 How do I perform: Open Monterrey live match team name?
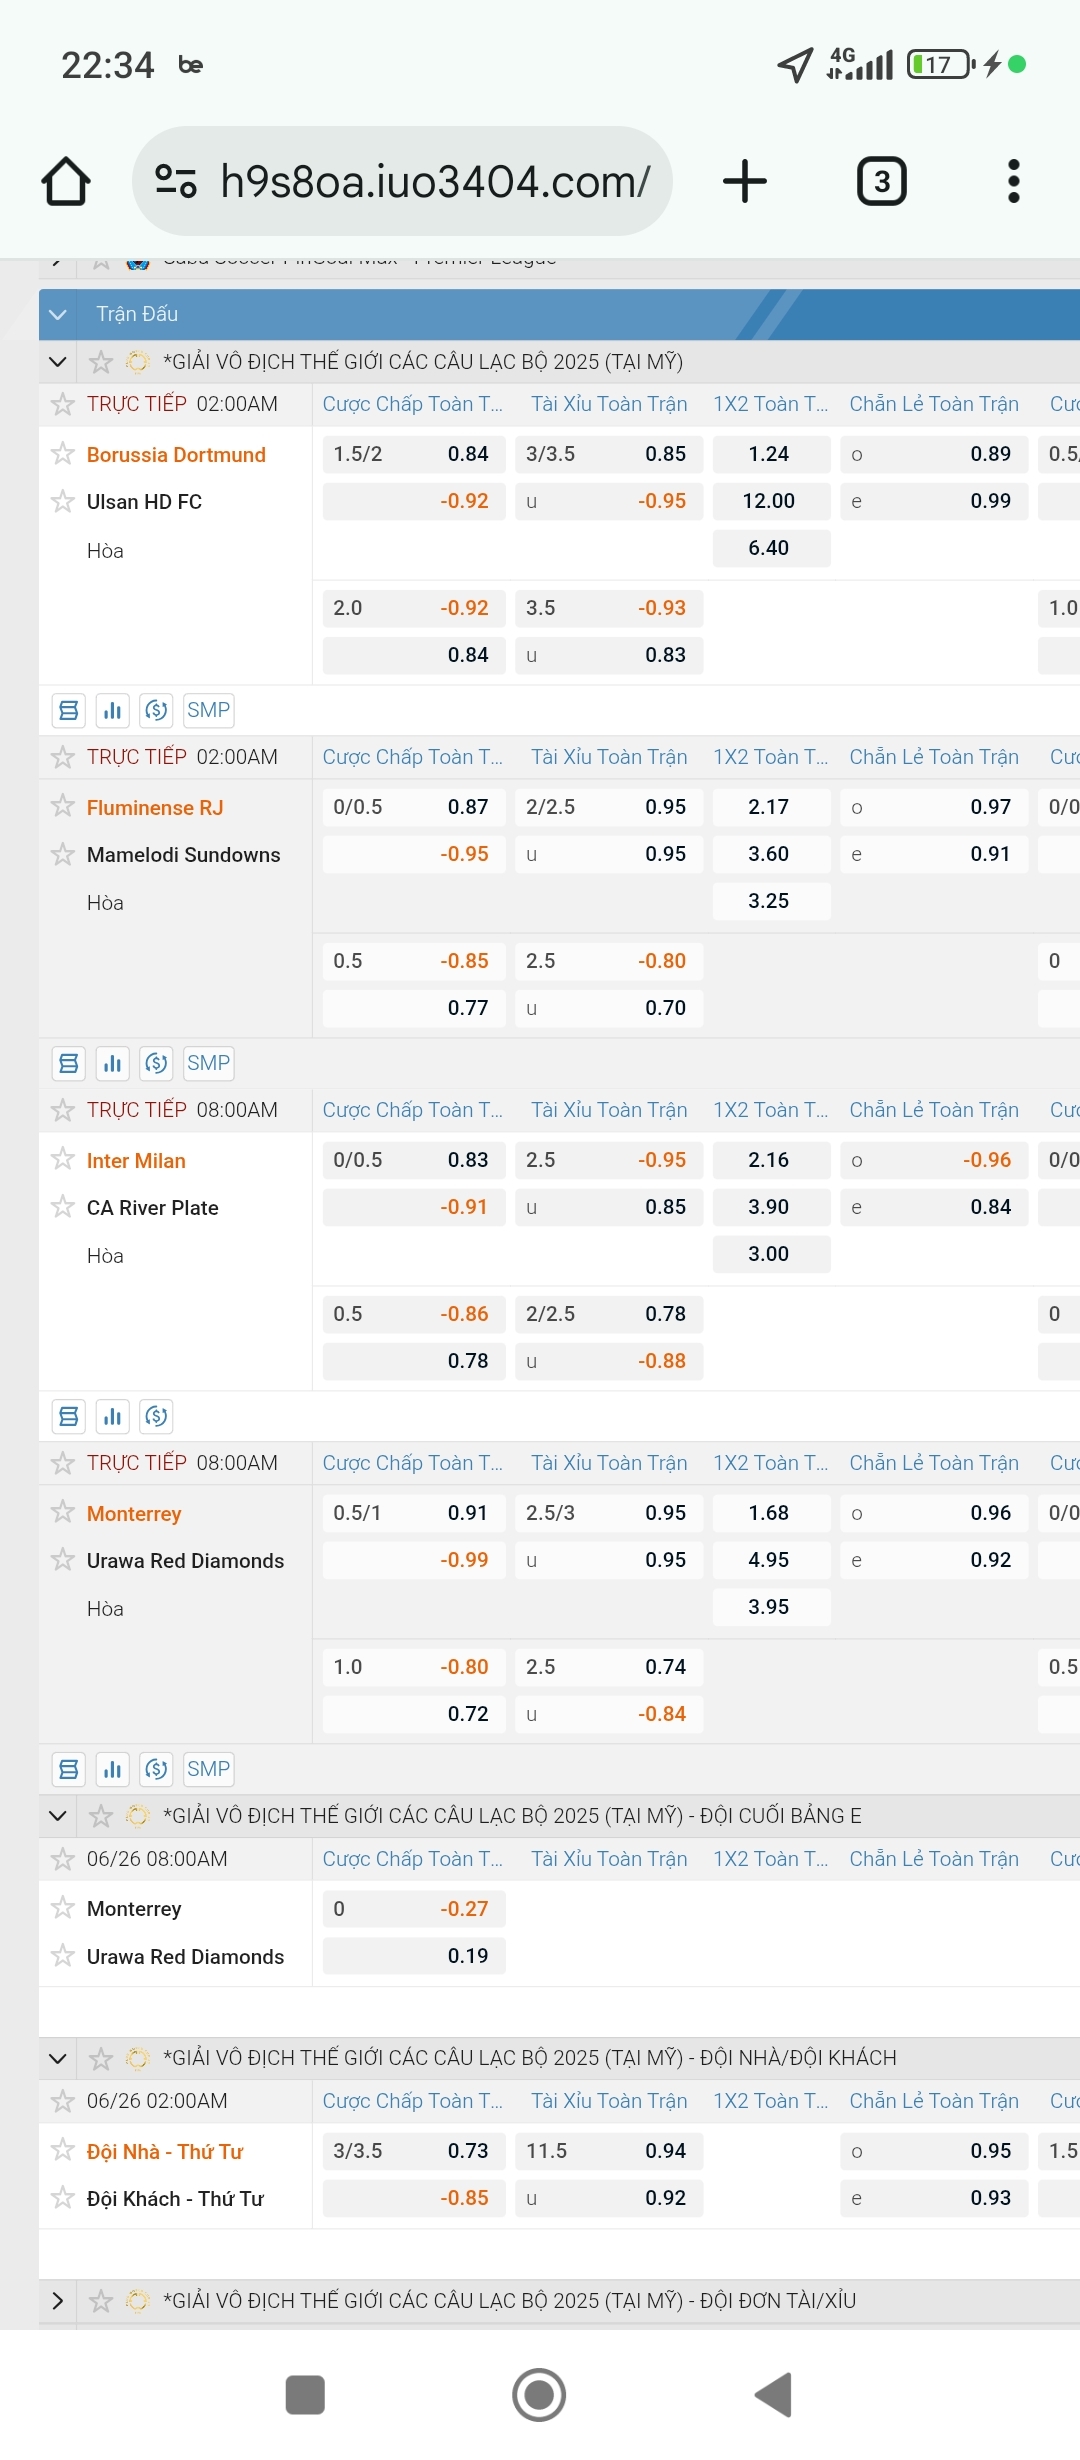134,1514
